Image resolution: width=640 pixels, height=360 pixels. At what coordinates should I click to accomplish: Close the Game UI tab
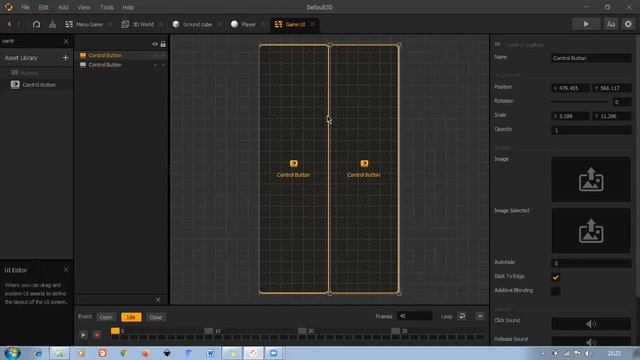(313, 24)
